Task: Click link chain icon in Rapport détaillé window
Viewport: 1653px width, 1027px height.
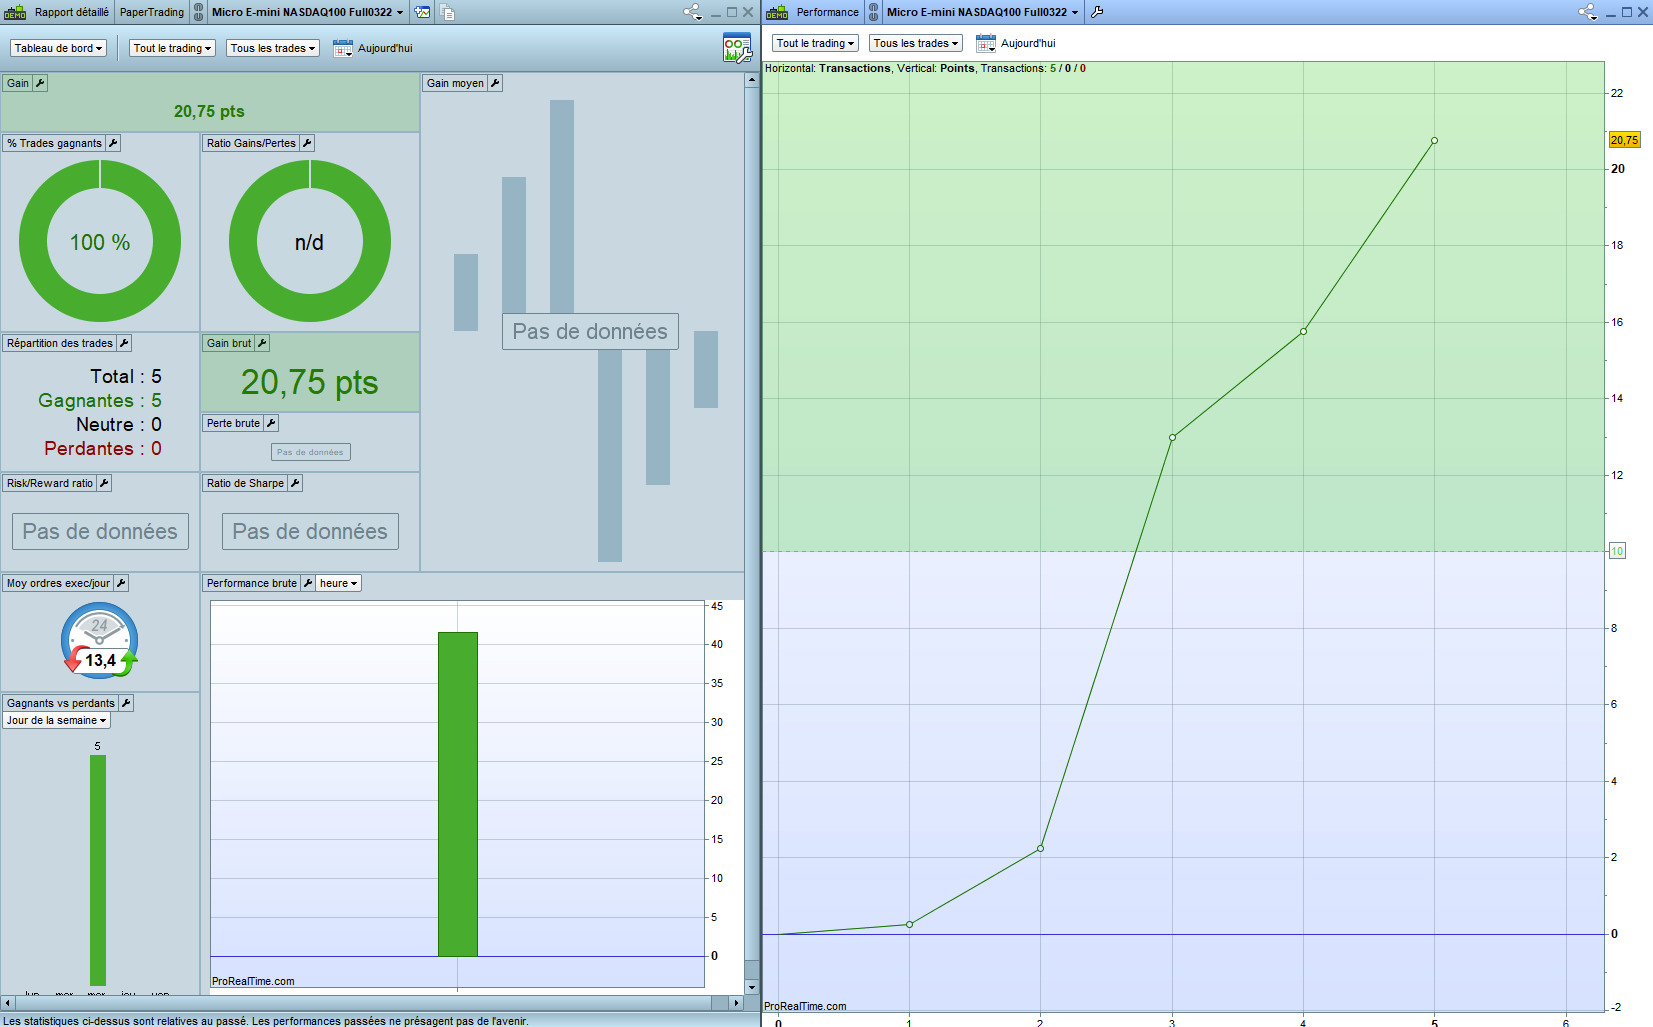Action: pos(198,12)
